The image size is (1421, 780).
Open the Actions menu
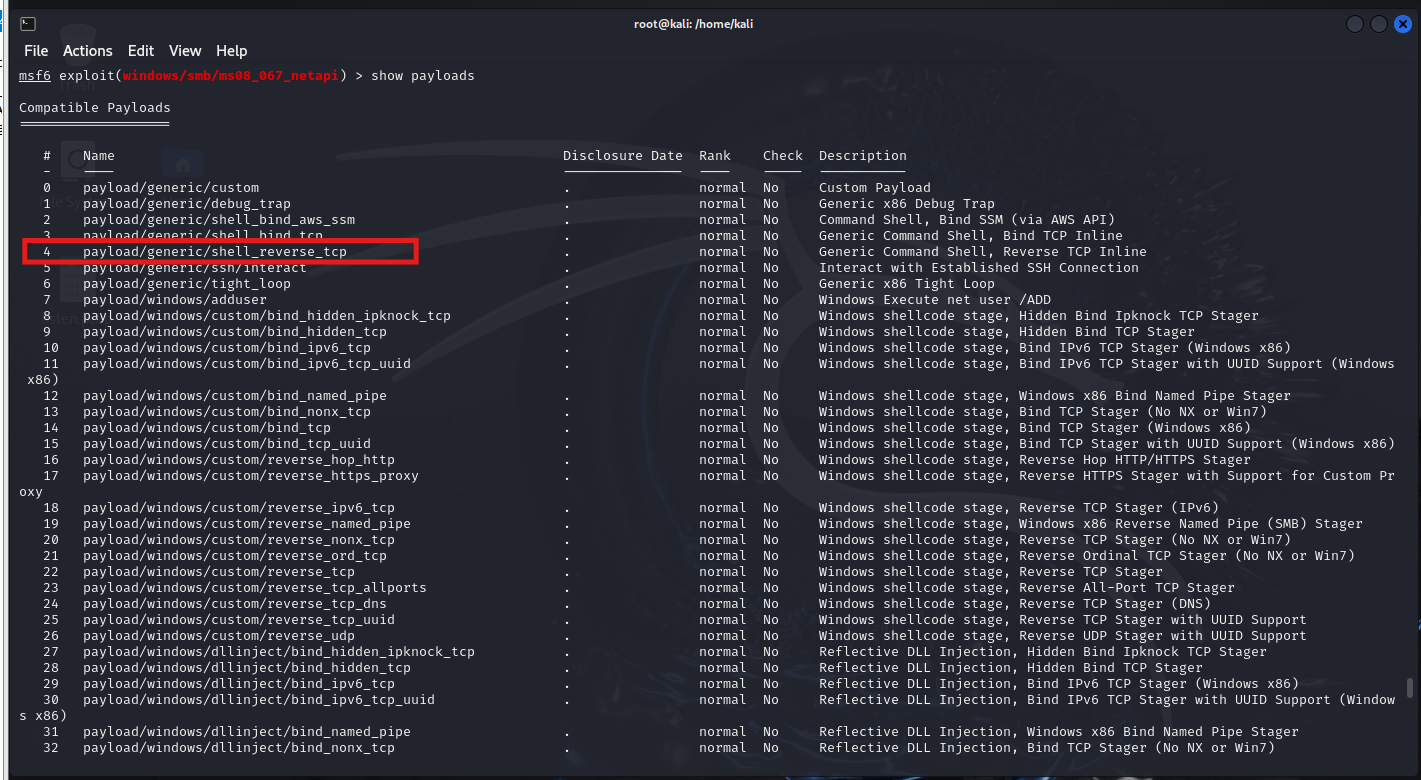pyautogui.click(x=88, y=51)
